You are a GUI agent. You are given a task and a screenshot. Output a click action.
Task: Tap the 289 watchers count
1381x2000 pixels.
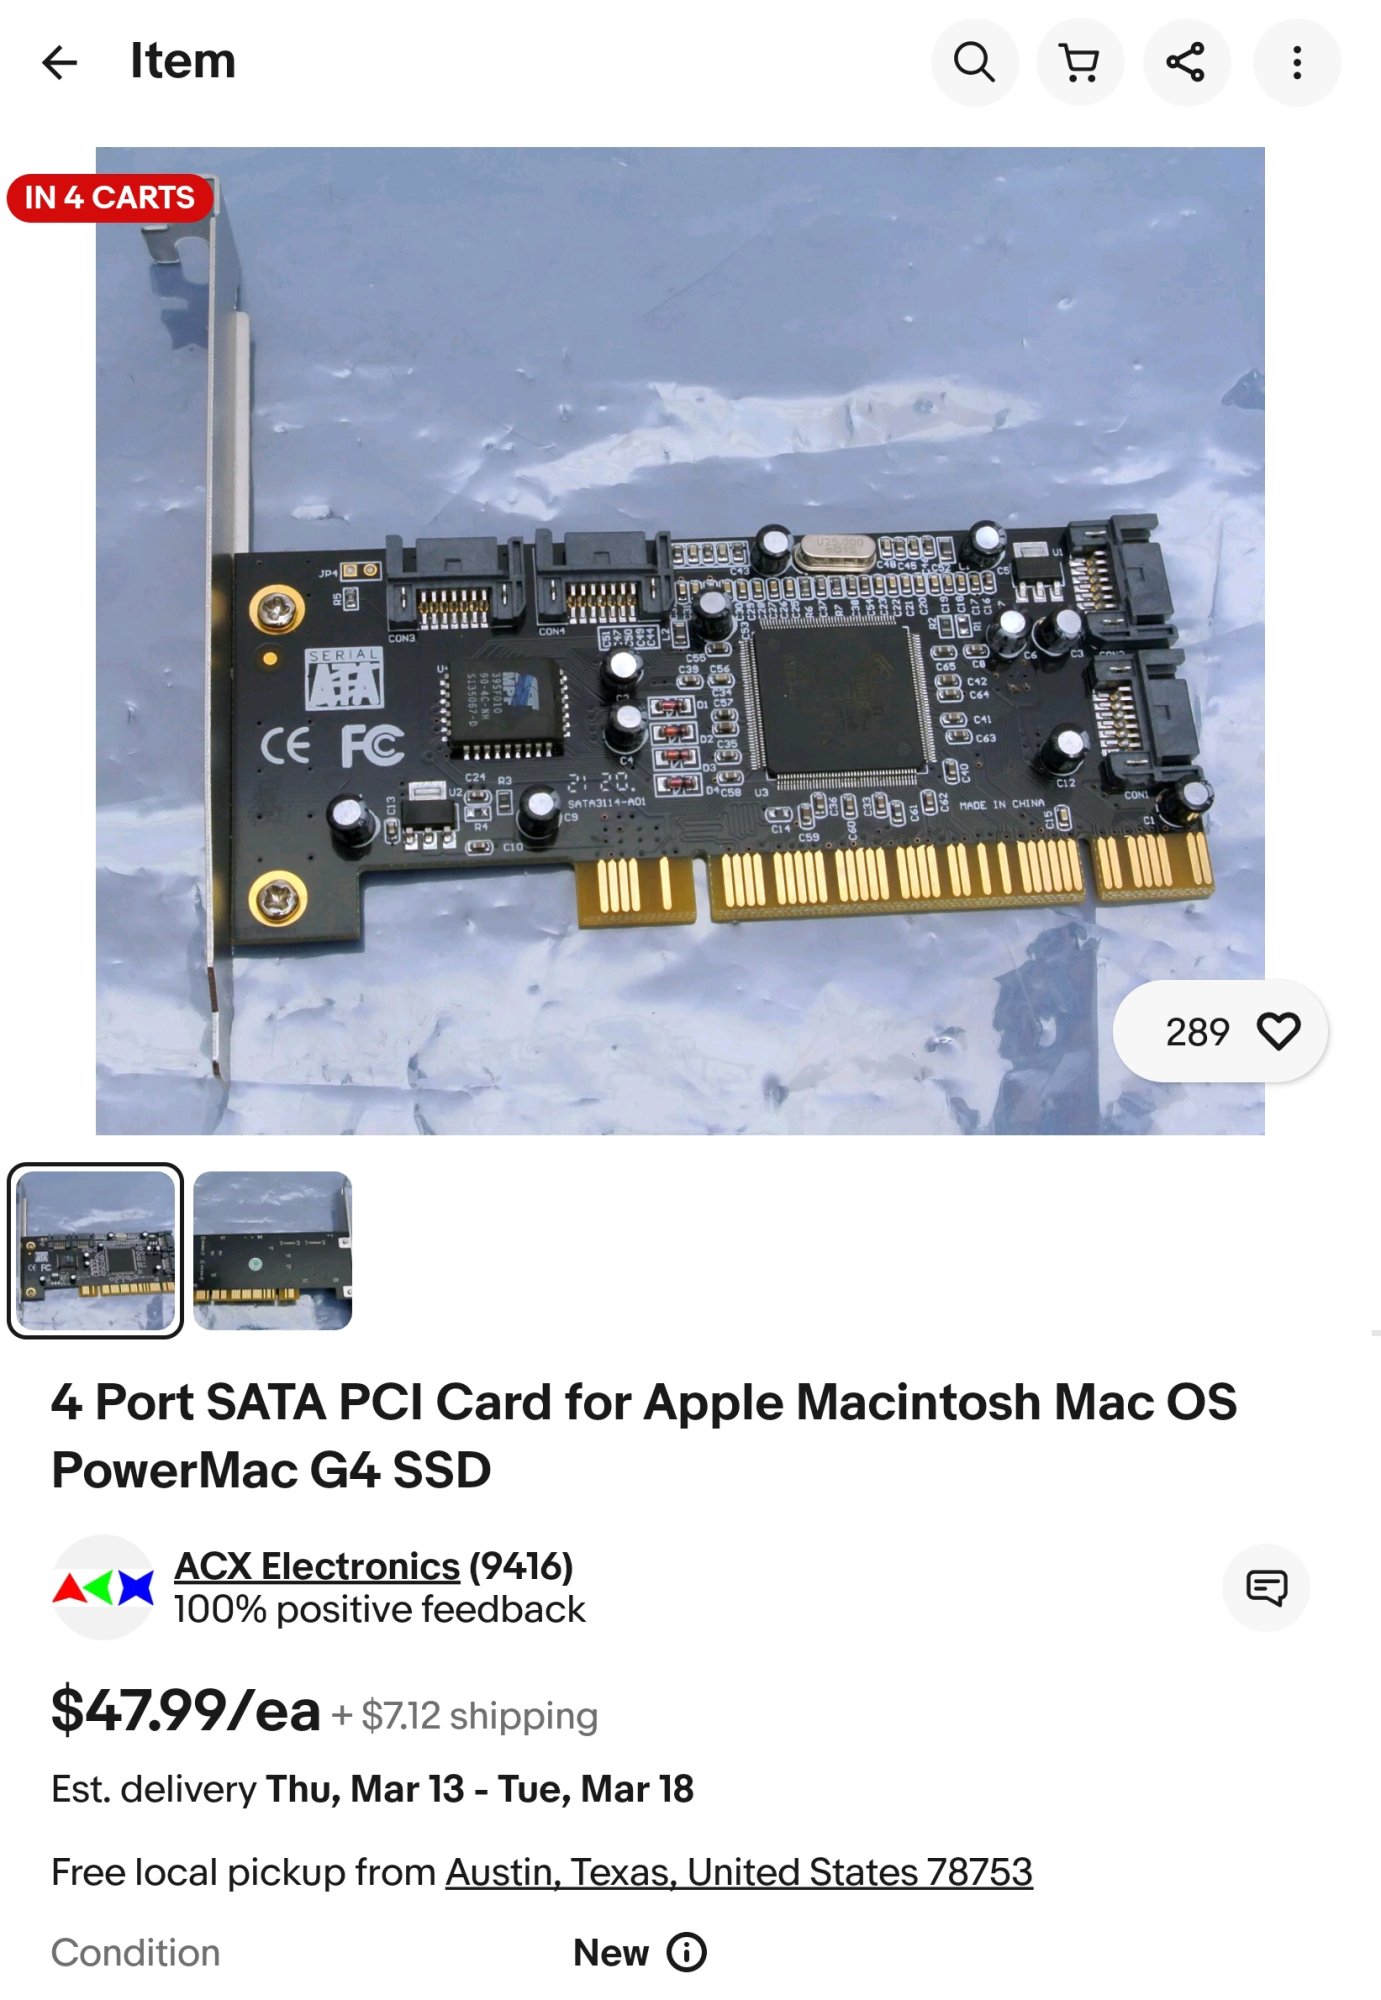pos(1197,1032)
